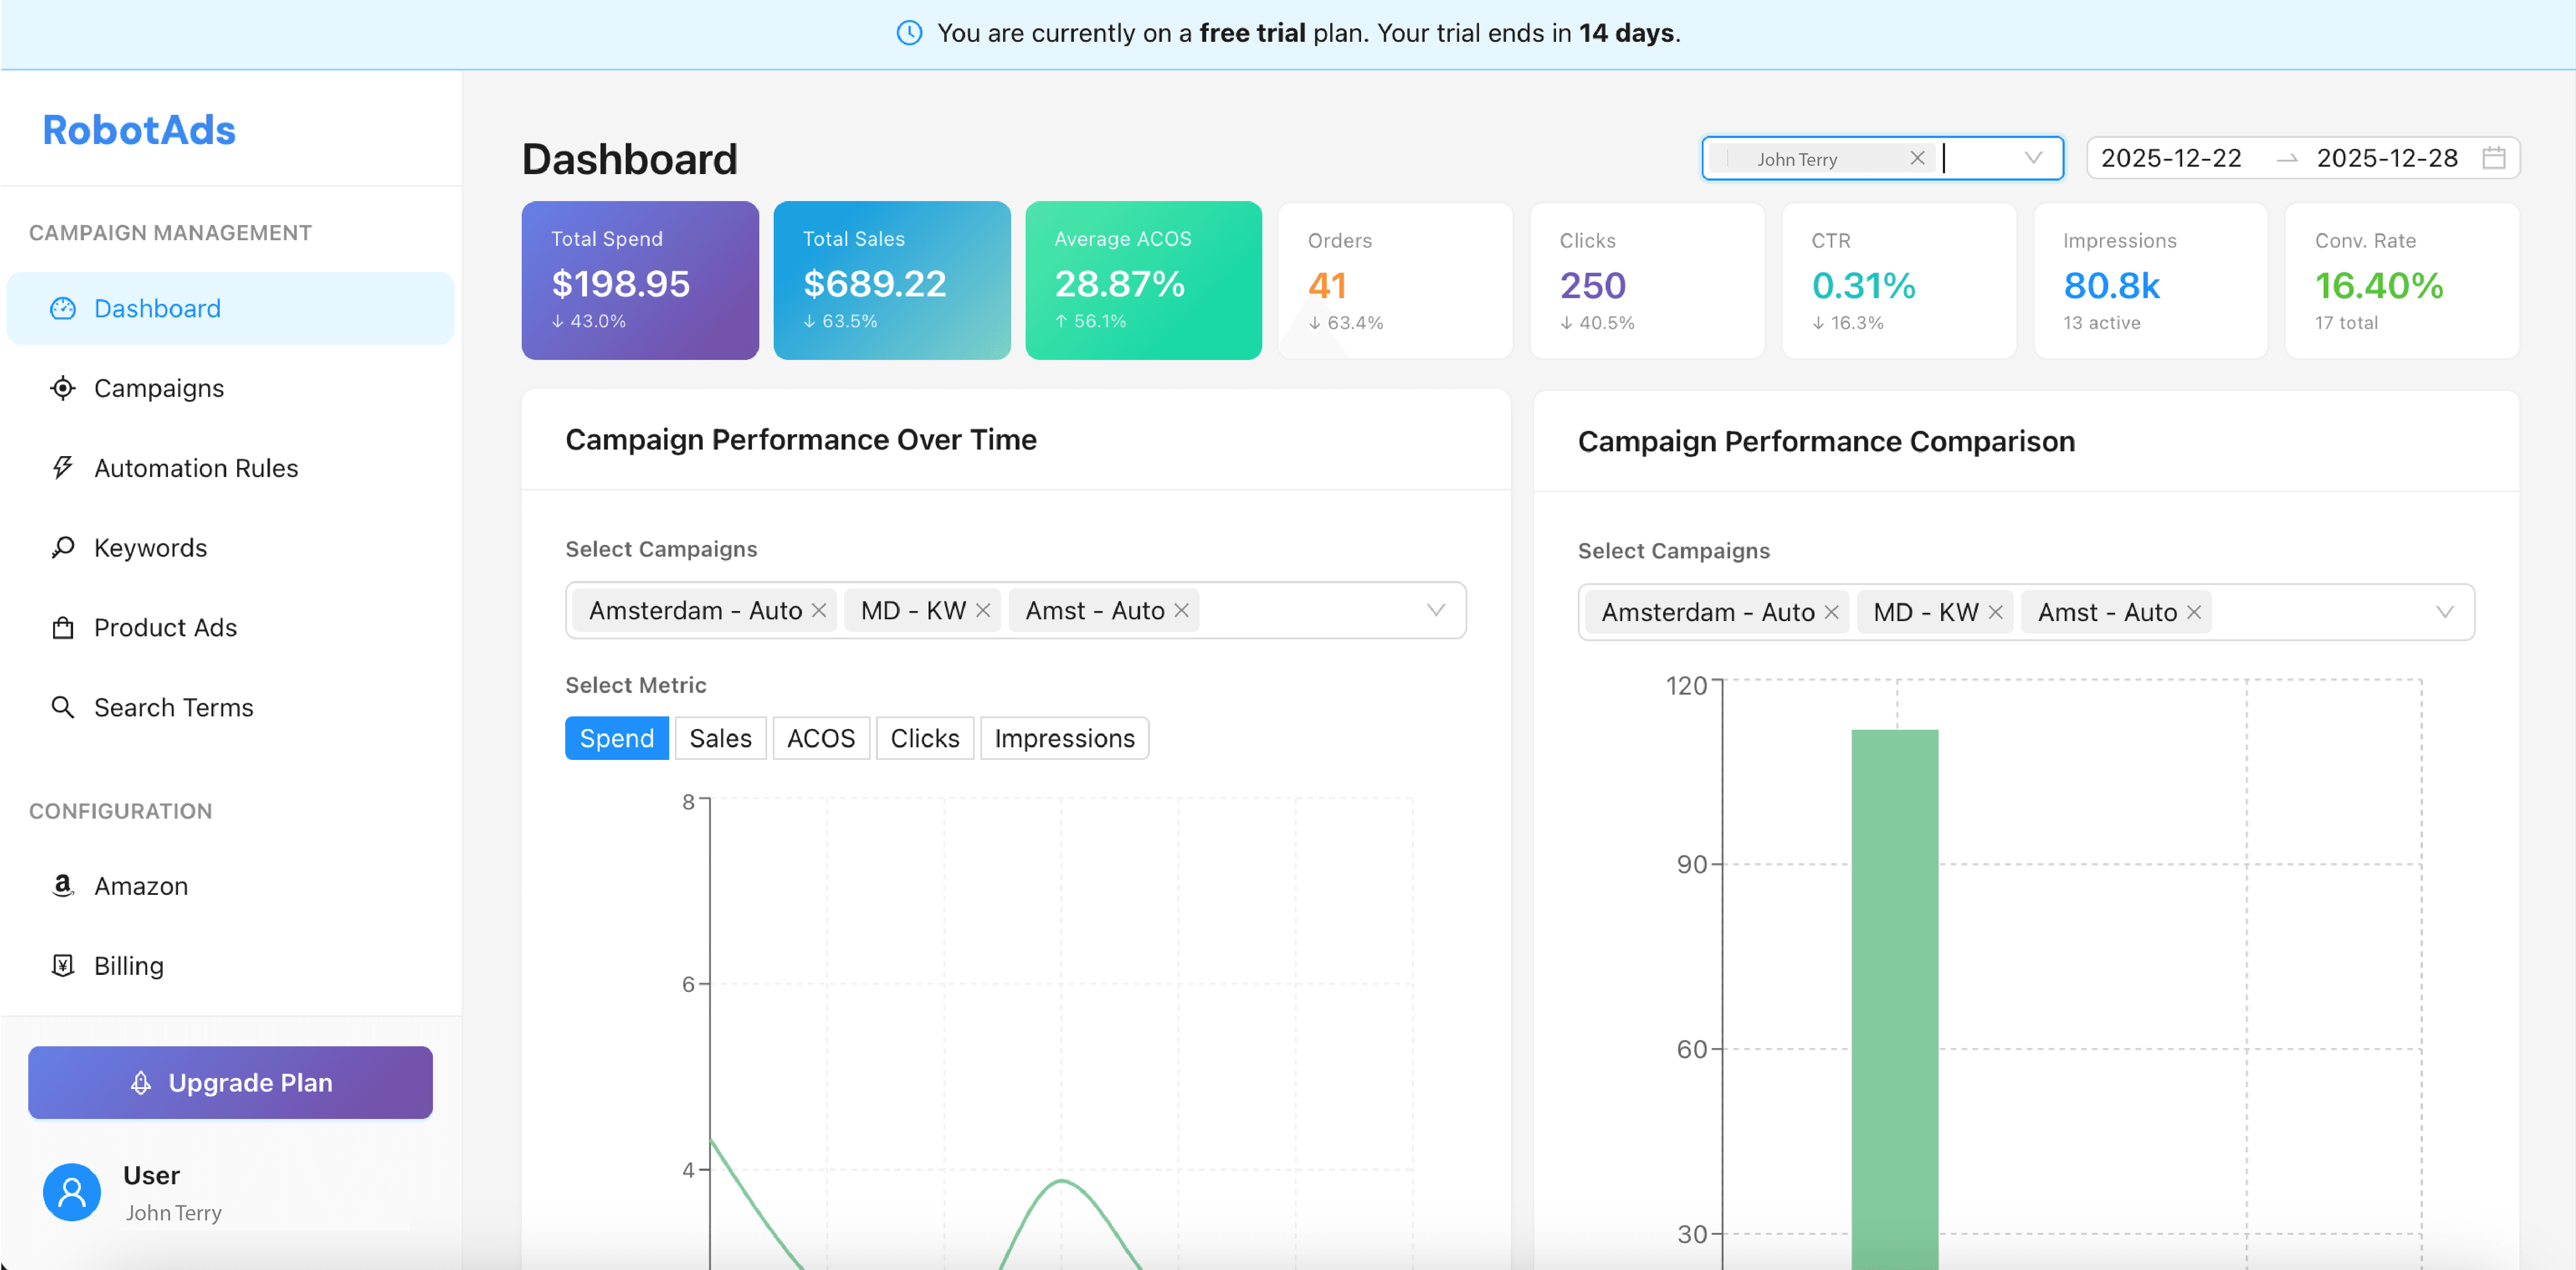
Task: Click the Billing receipt icon
Action: (63, 965)
